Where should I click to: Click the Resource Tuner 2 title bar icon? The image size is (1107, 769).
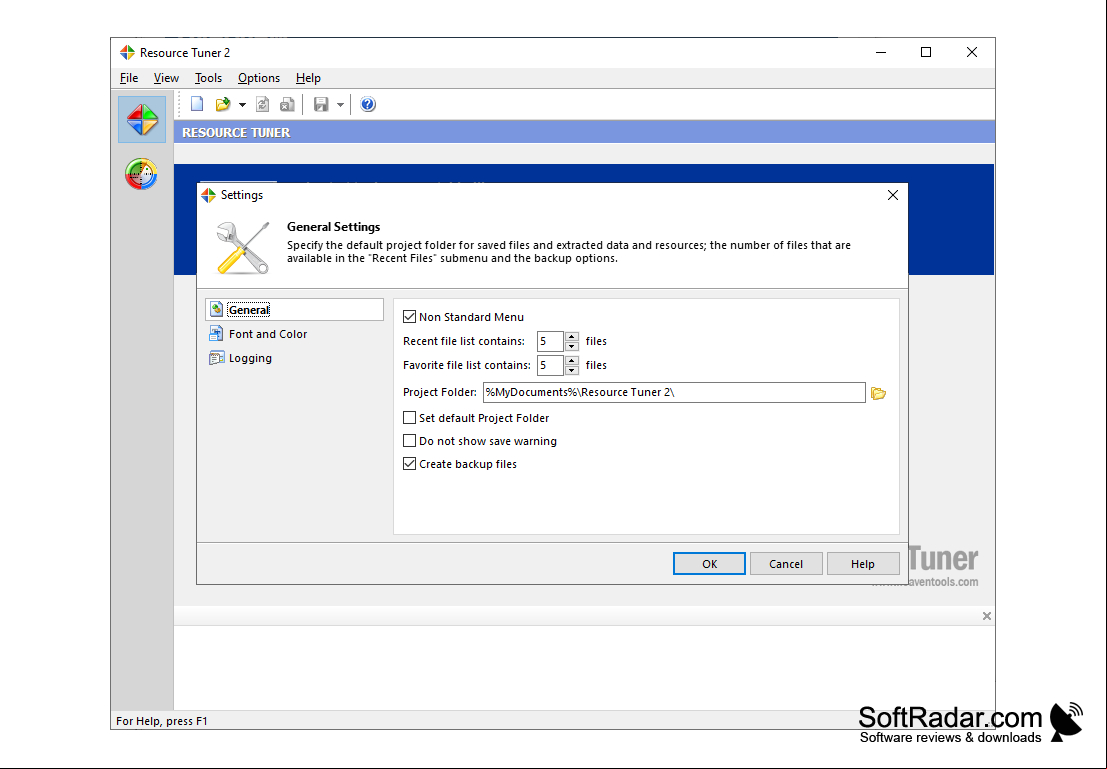pos(127,52)
